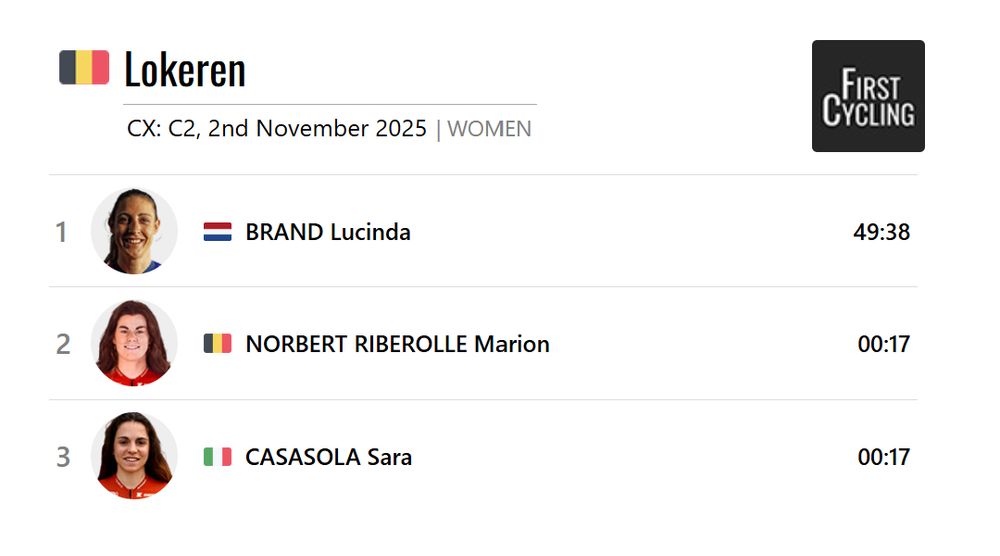Click the Belgian flag next to Norbert Riberolle
This screenshot has height=556, width=1000.
click(217, 344)
